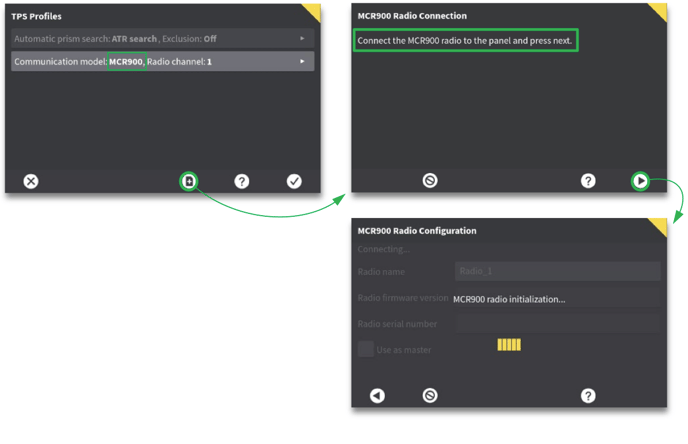The height and width of the screenshot is (444, 688).
Task: Click the X cancel icon in TPS Profiles
Action: [x=31, y=181]
